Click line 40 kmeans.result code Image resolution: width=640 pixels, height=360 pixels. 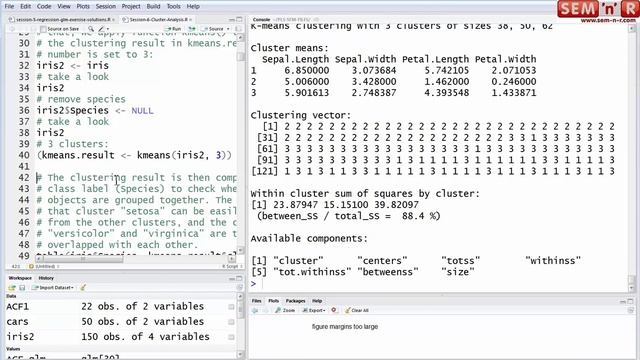(x=134, y=156)
